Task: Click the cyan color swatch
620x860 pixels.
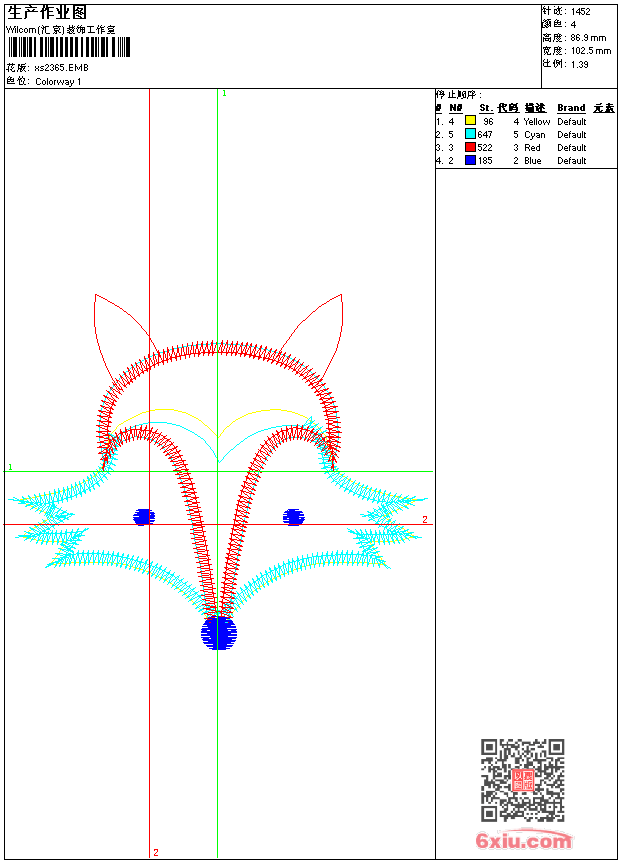Action: click(470, 134)
